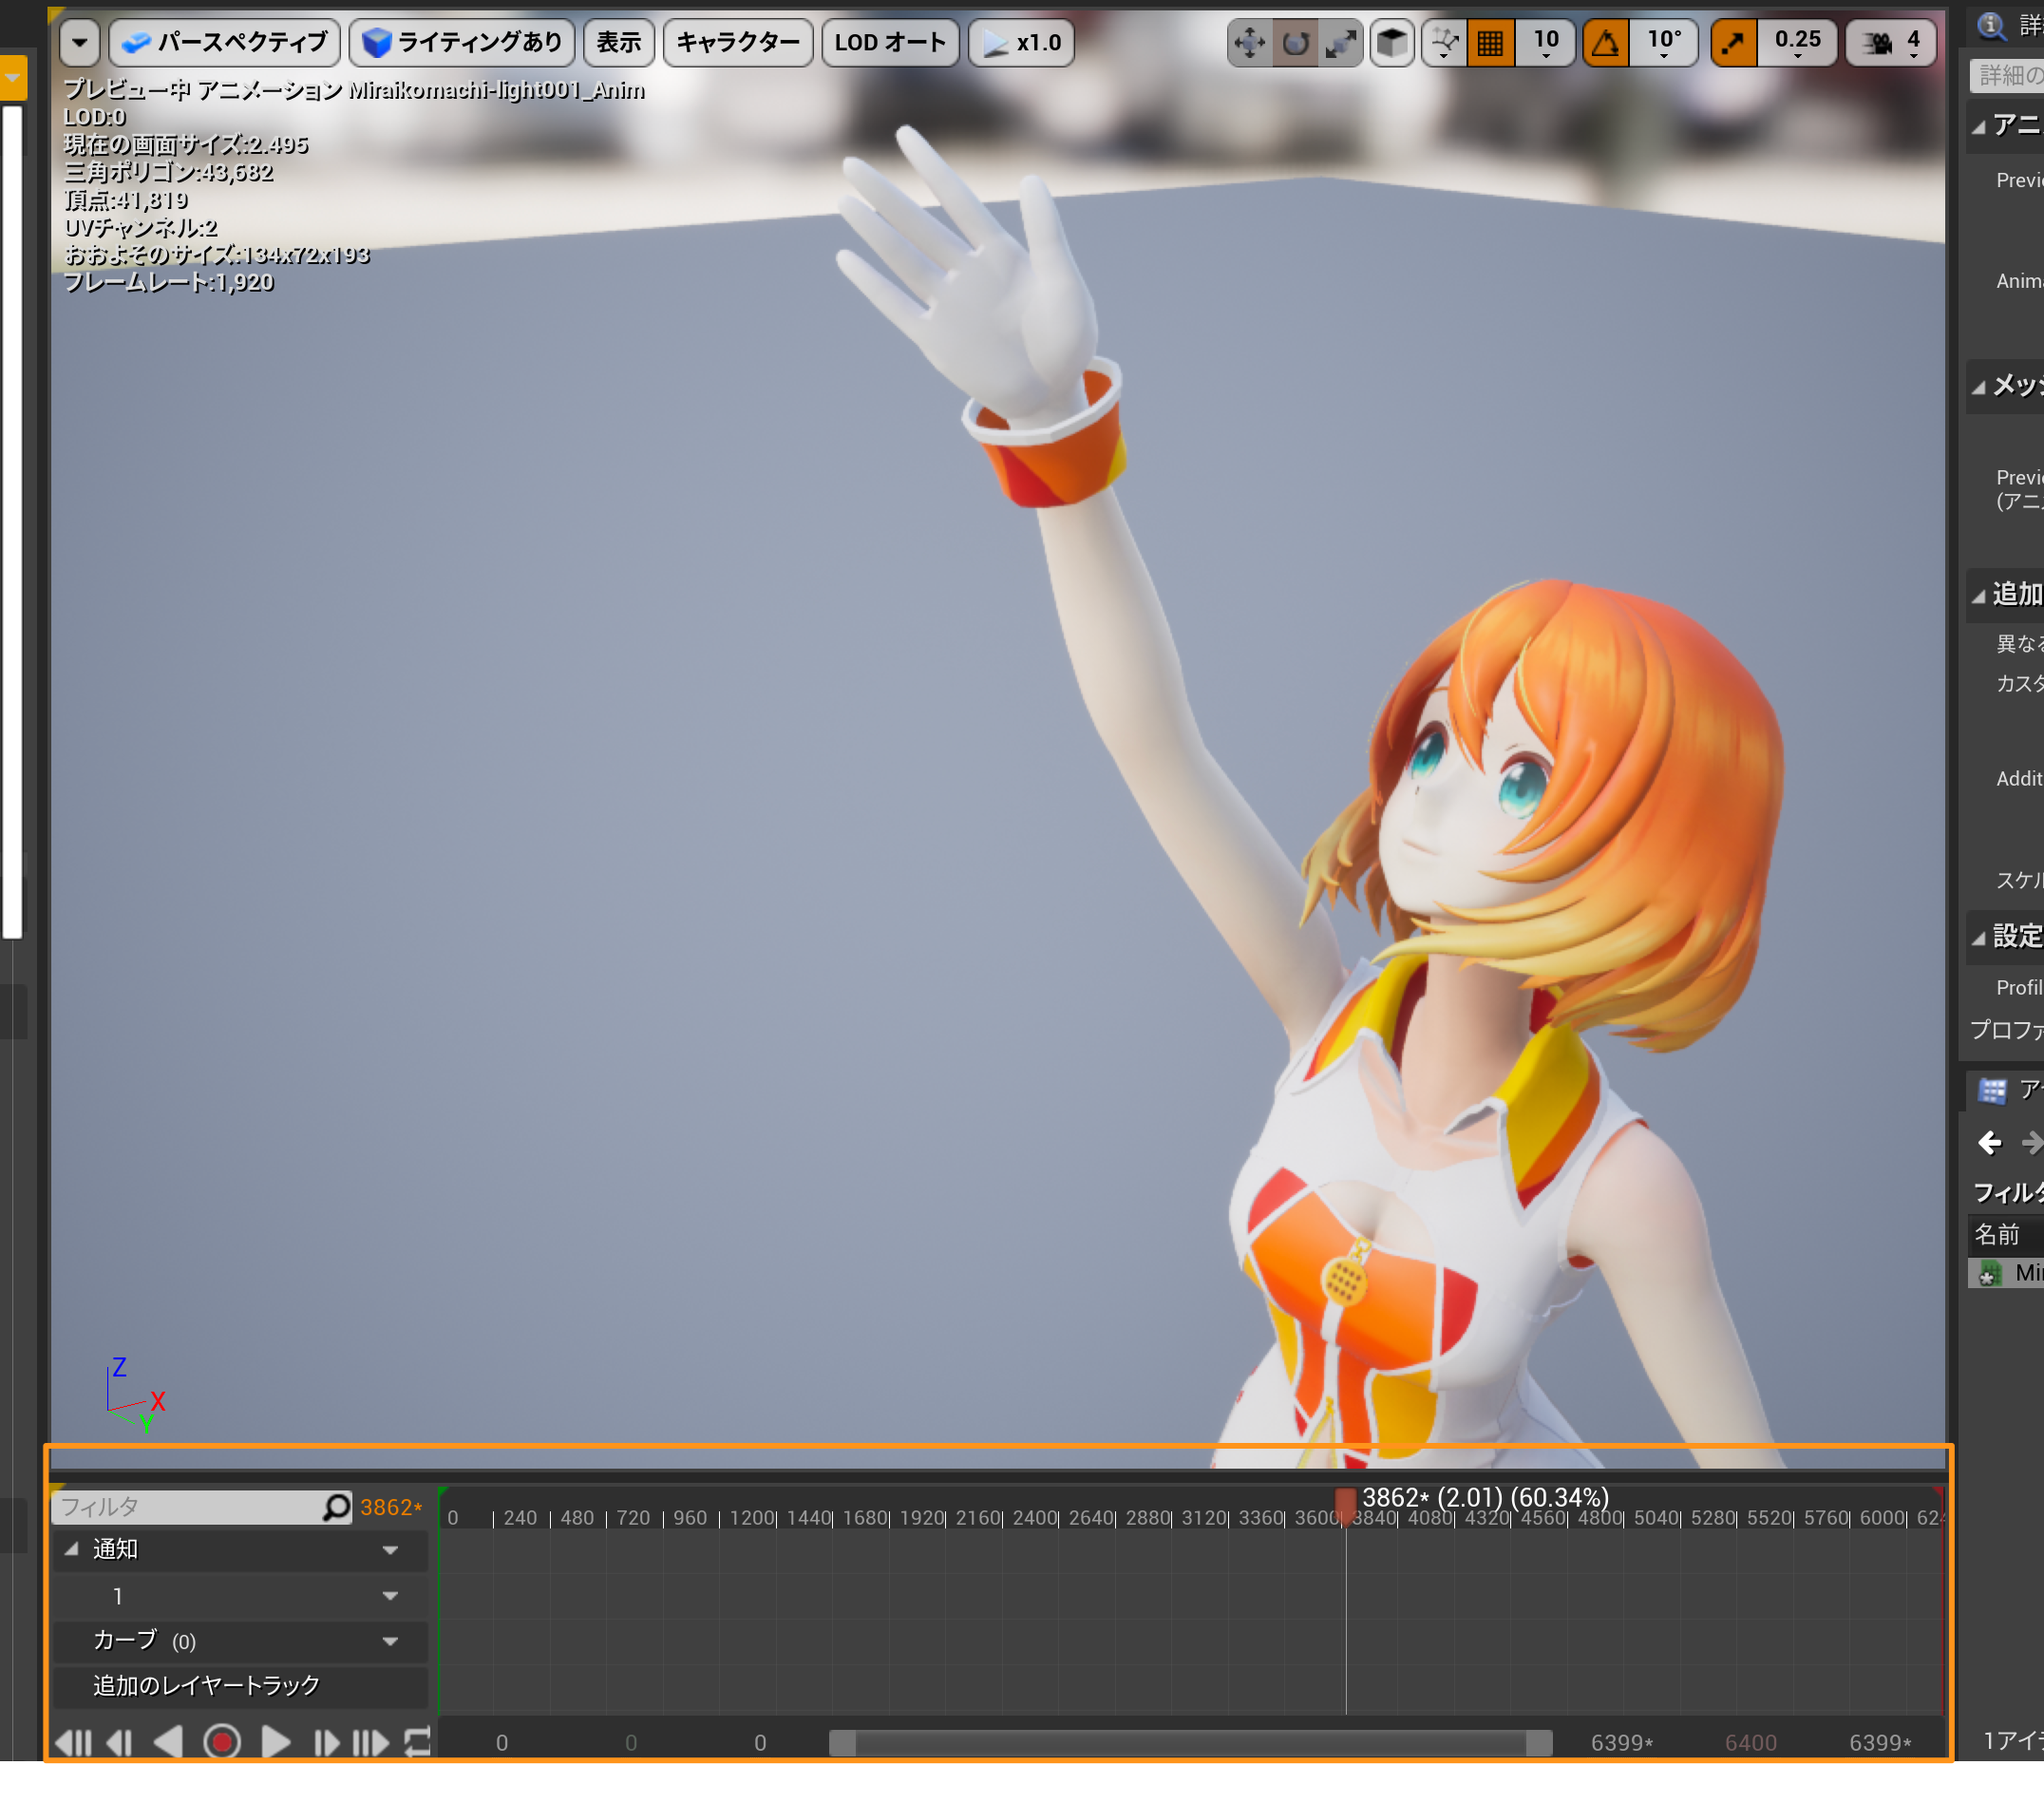This screenshot has width=2044, height=1803.
Task: Select the 追加のレイヤートラック row
Action: click(240, 1686)
